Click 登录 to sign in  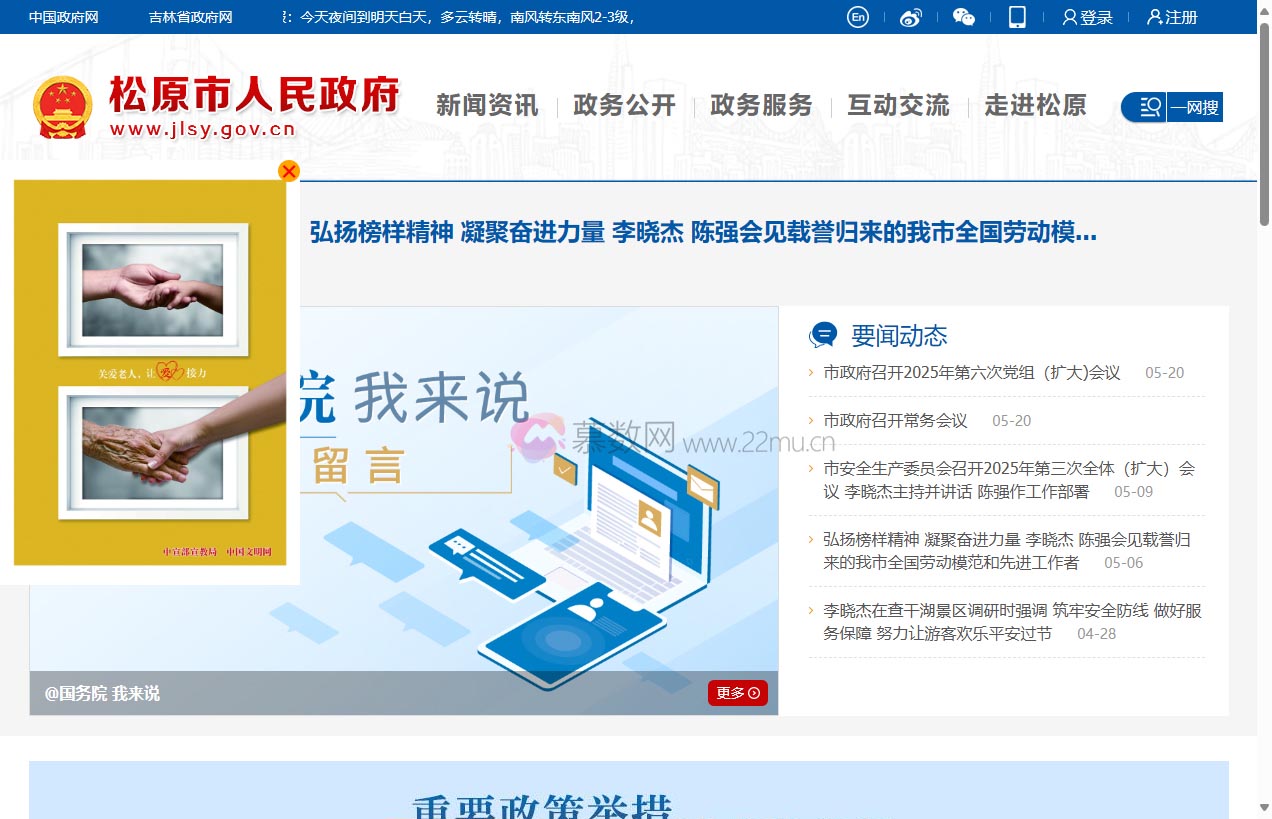coord(1087,17)
